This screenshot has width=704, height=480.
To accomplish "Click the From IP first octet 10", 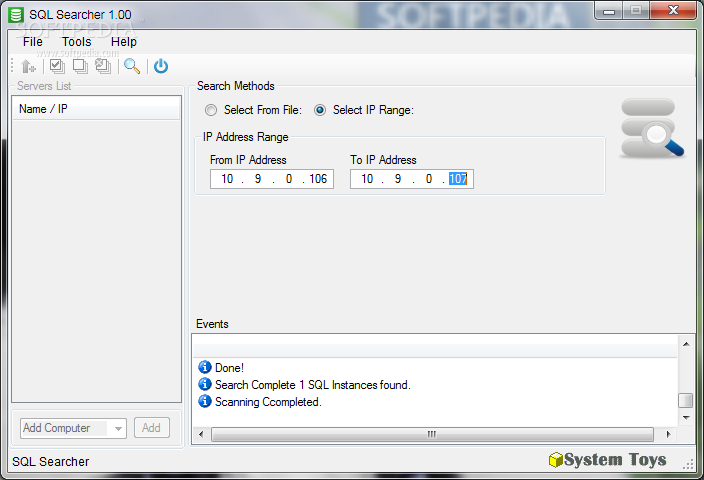I will [x=227, y=179].
